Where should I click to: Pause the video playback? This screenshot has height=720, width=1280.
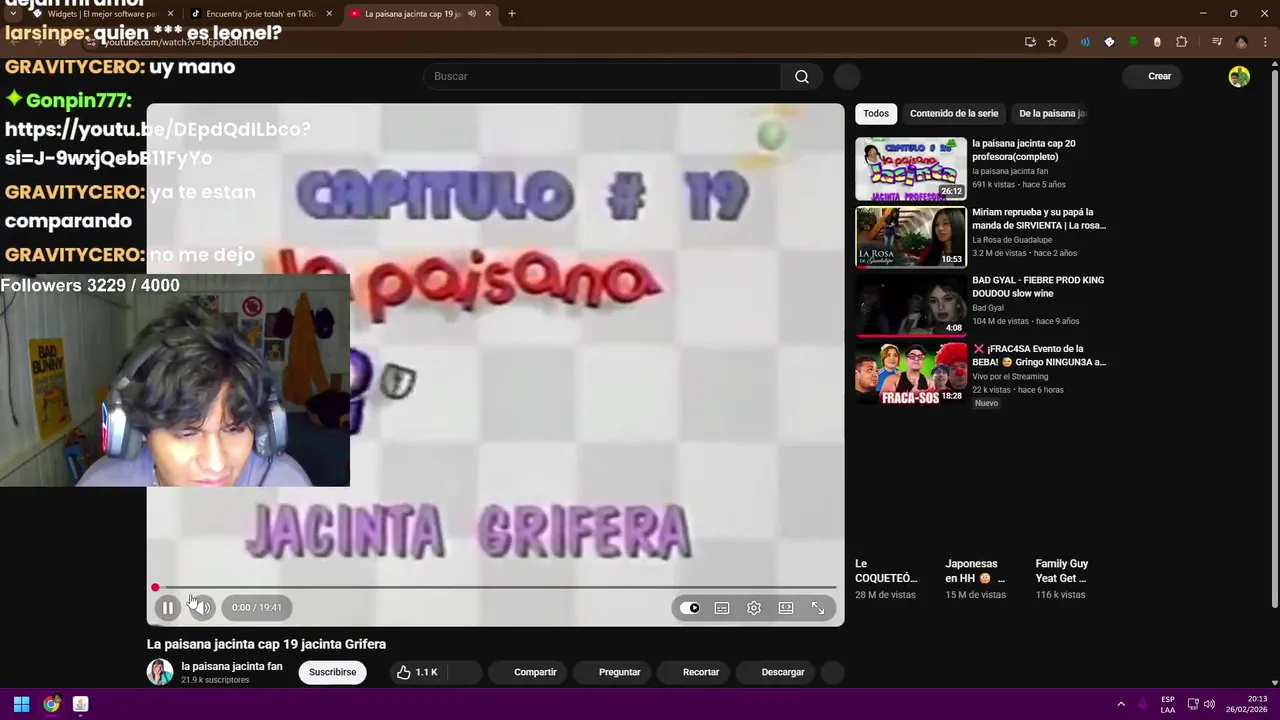point(168,607)
